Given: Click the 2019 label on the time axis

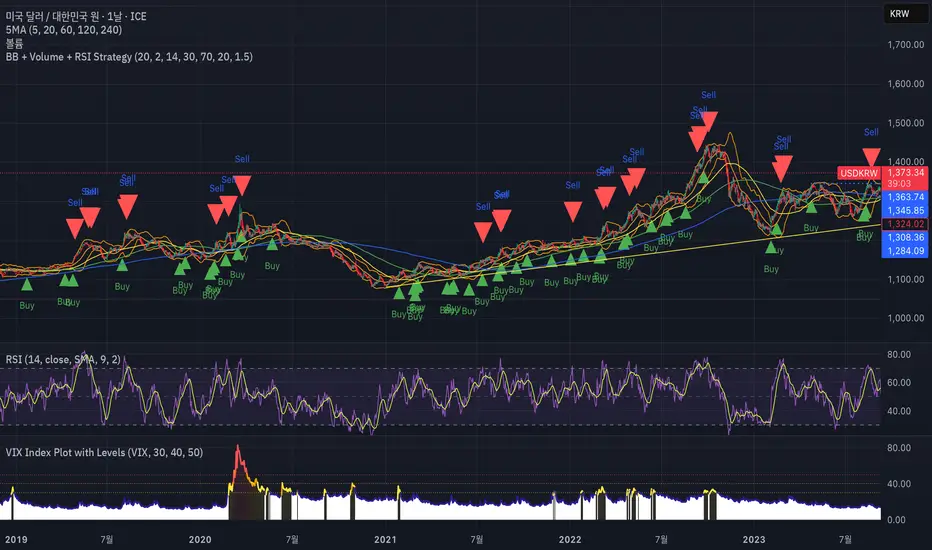Looking at the screenshot, I should (x=16, y=539).
